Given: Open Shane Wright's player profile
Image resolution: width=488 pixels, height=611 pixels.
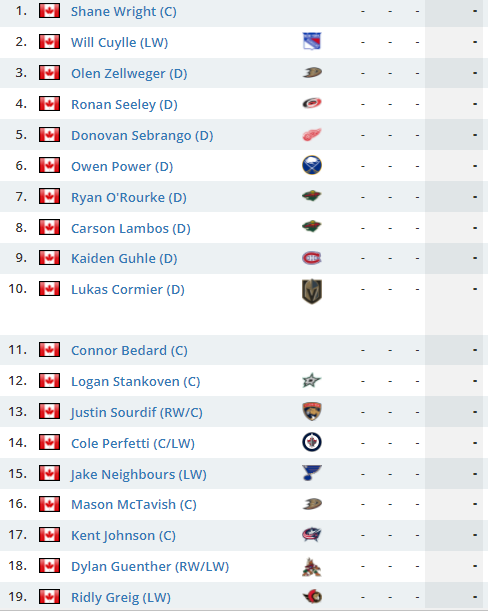Looking at the screenshot, I should click(124, 12).
